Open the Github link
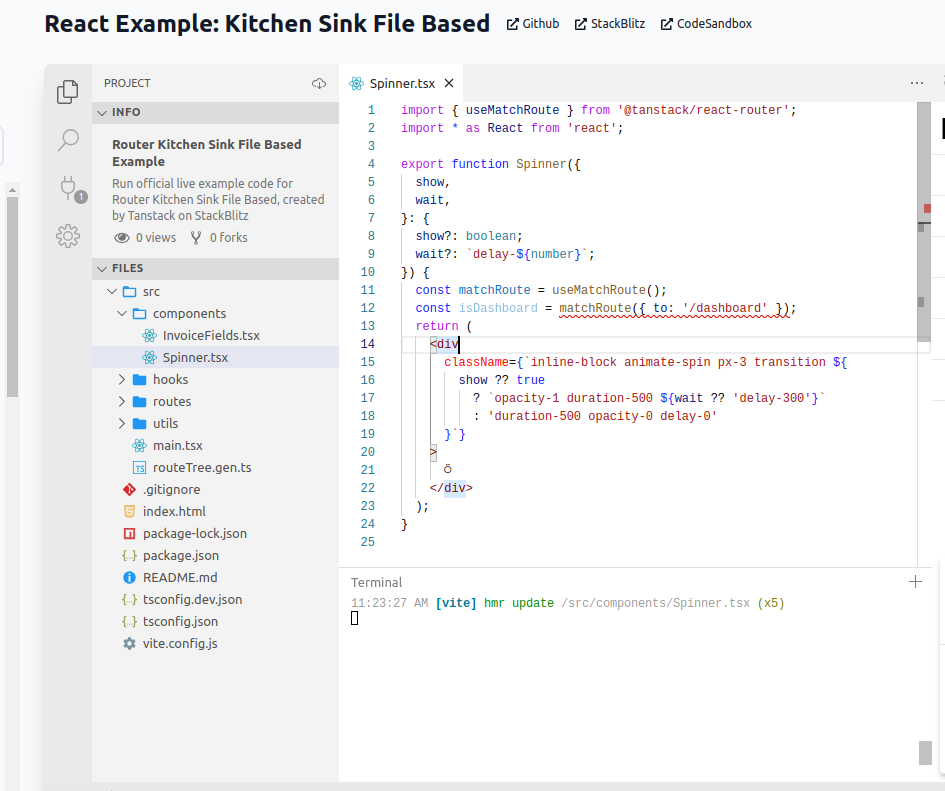The width and height of the screenshot is (945, 791). click(x=533, y=24)
